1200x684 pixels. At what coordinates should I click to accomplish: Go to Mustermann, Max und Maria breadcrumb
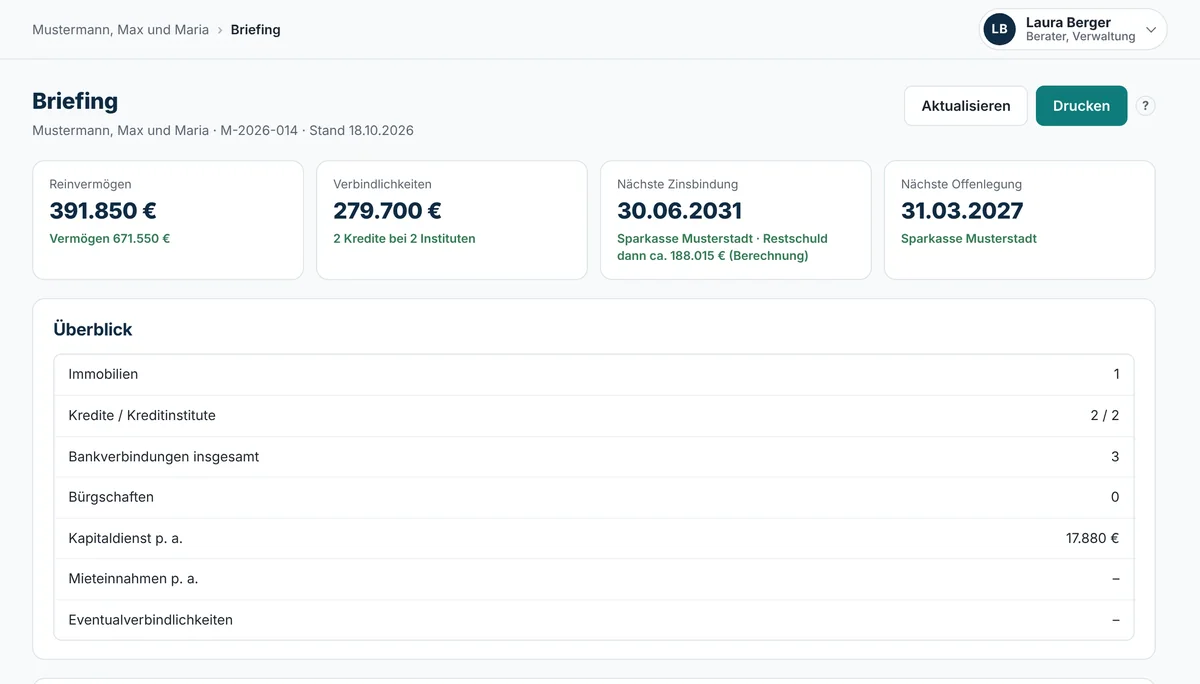click(120, 30)
